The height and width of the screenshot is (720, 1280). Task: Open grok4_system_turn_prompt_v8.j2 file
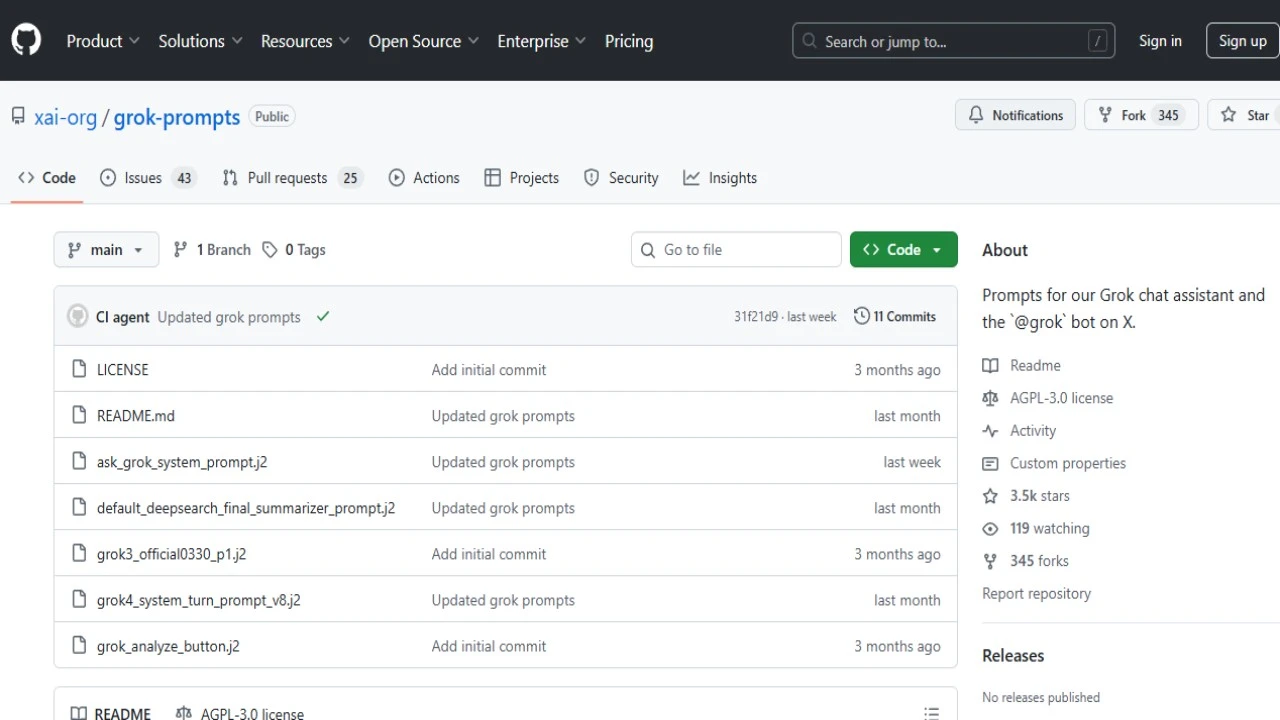coord(199,600)
